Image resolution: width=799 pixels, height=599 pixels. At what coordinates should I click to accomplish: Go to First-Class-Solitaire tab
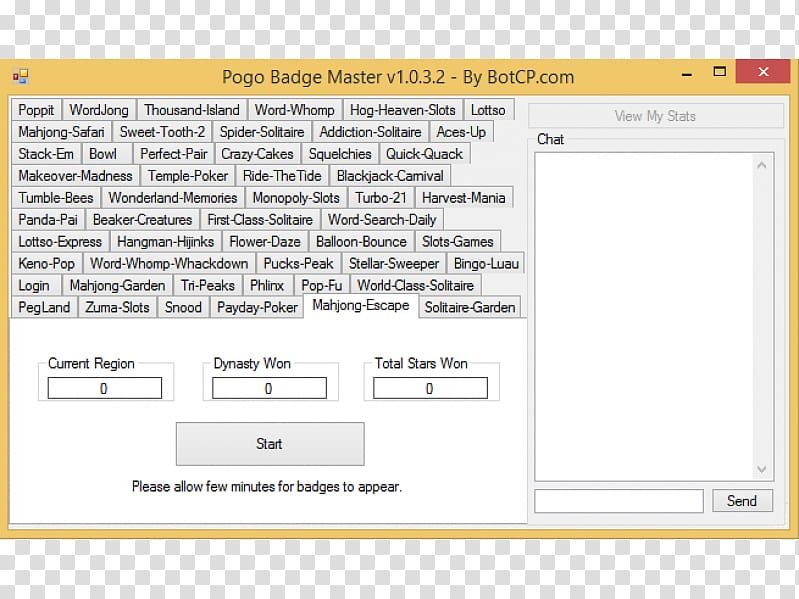tap(260, 220)
